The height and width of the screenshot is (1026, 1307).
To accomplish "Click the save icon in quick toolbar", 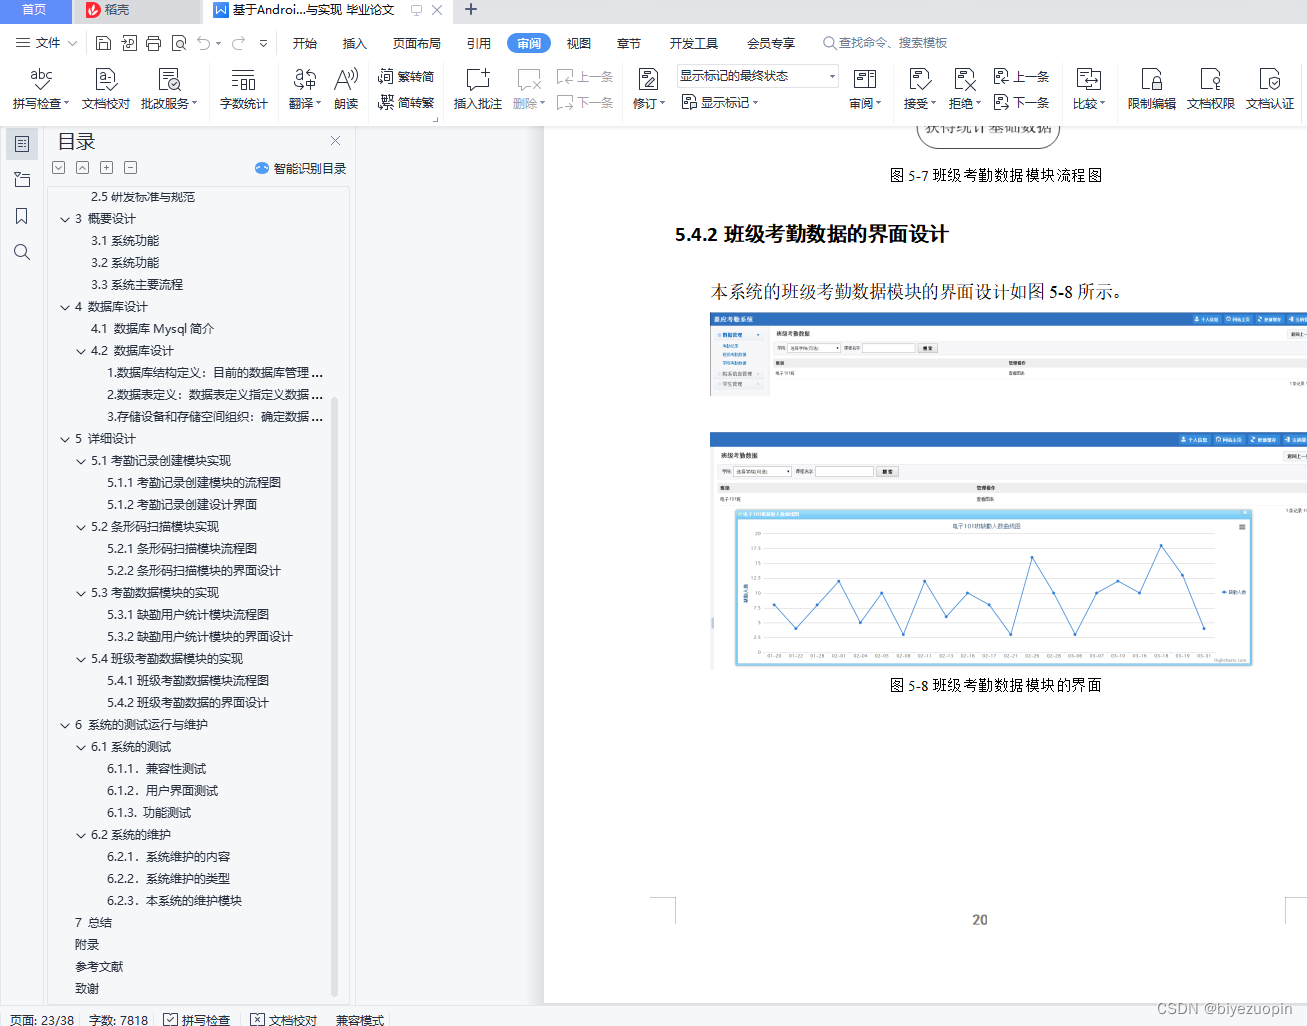I will (x=103, y=43).
